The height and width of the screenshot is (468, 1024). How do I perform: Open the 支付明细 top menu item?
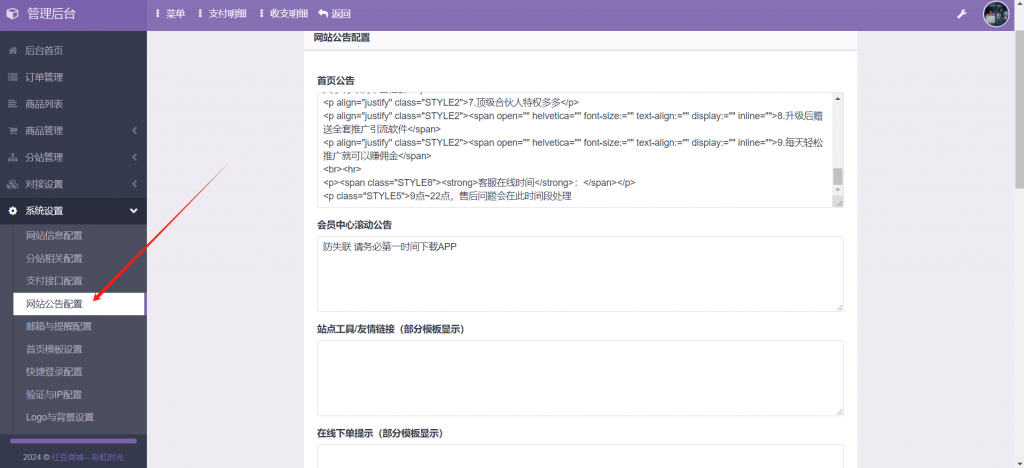[x=221, y=14]
